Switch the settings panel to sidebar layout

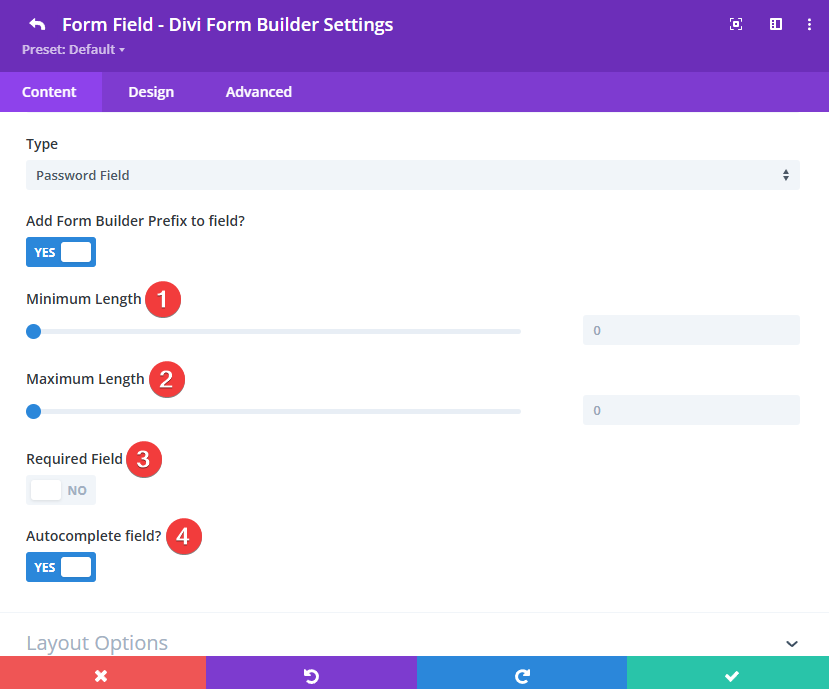point(776,24)
